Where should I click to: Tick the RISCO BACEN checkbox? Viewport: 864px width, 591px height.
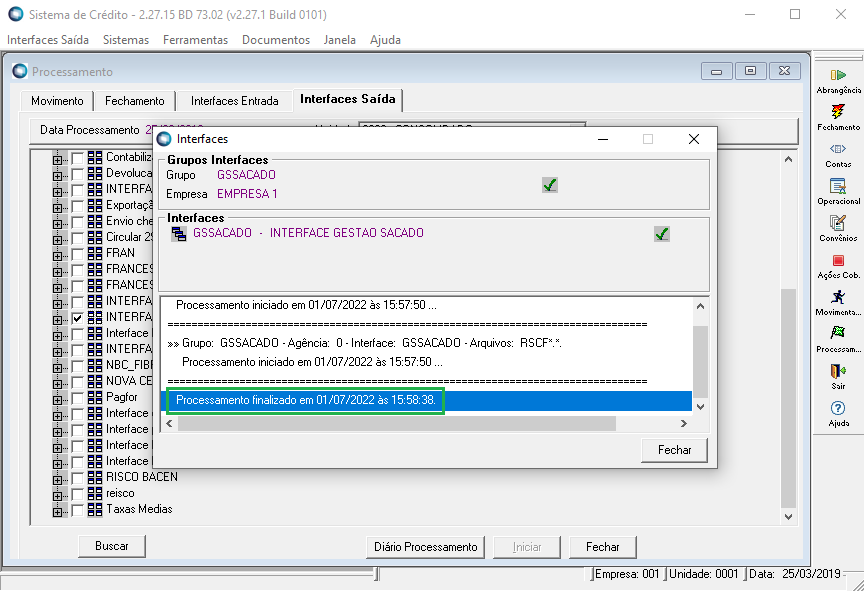click(x=77, y=479)
